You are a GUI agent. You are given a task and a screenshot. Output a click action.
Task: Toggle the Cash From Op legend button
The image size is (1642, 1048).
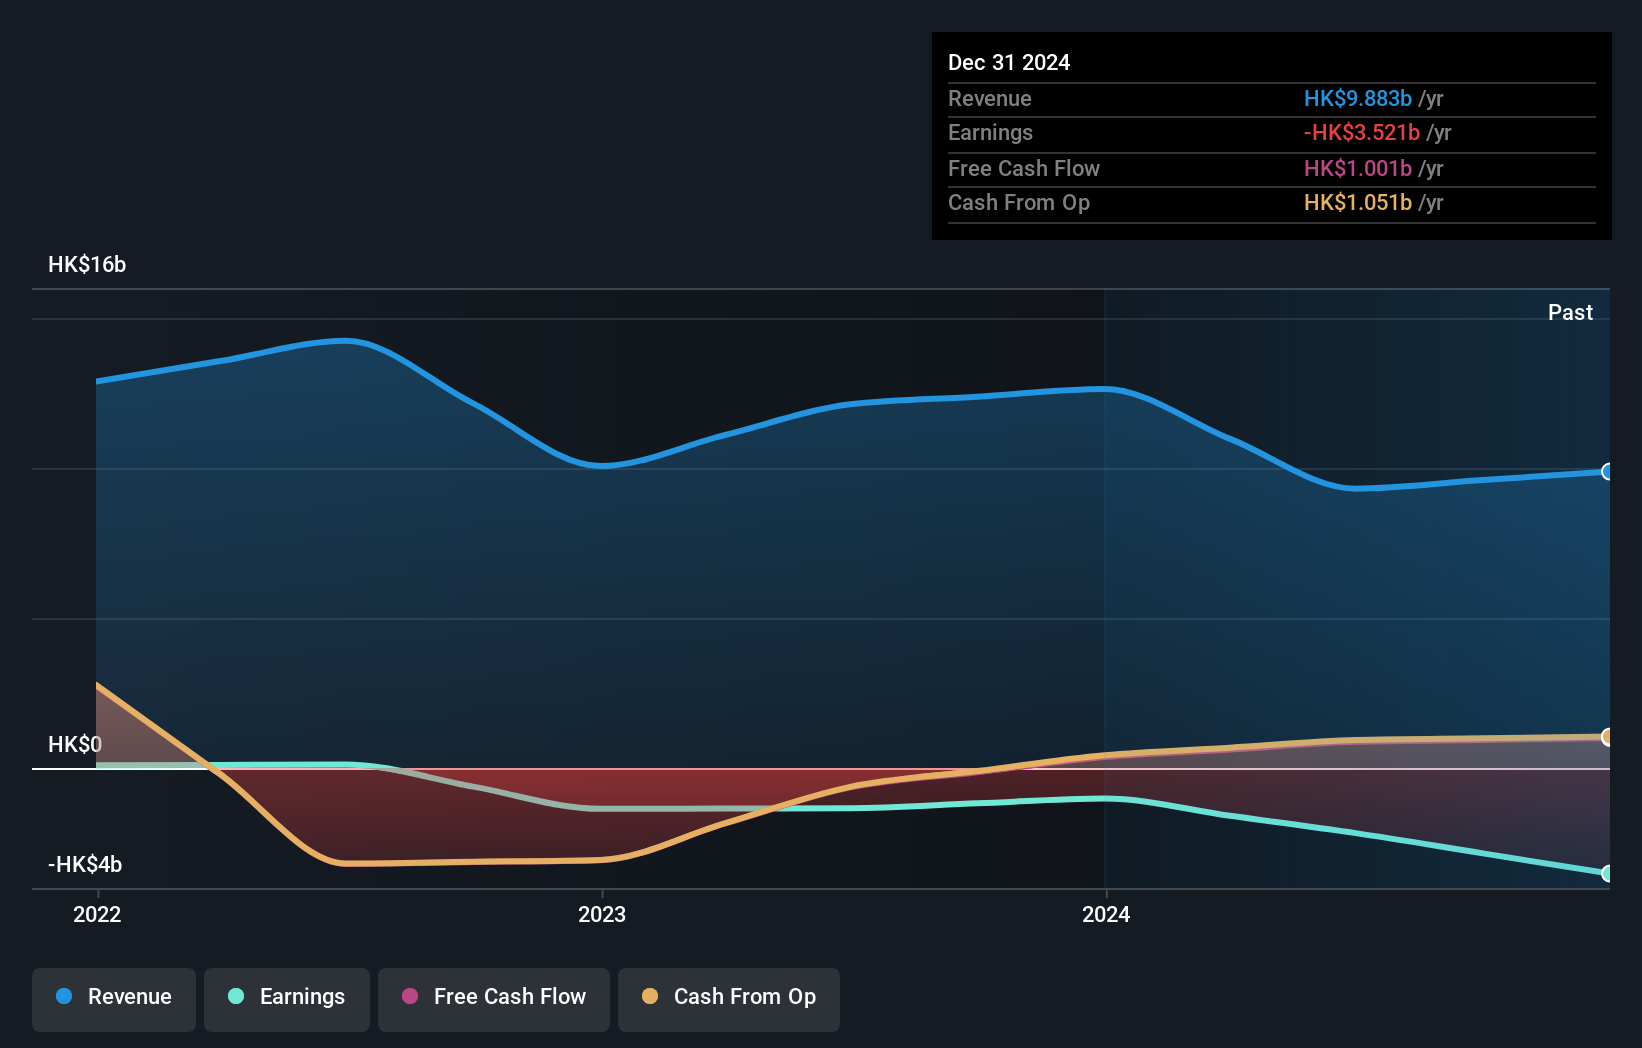(729, 999)
